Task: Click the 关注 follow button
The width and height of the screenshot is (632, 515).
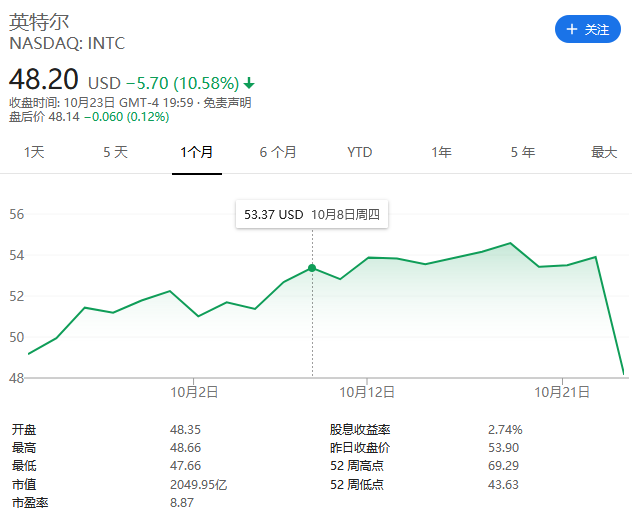Action: tap(588, 29)
